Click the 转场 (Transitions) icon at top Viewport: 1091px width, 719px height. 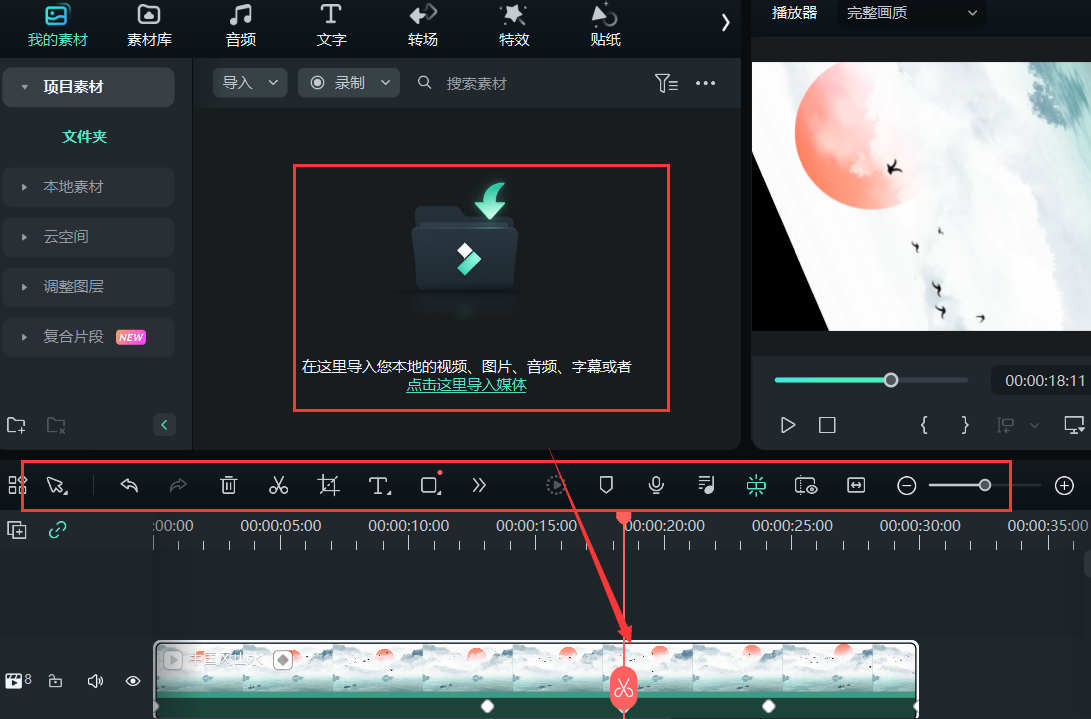pyautogui.click(x=422, y=25)
